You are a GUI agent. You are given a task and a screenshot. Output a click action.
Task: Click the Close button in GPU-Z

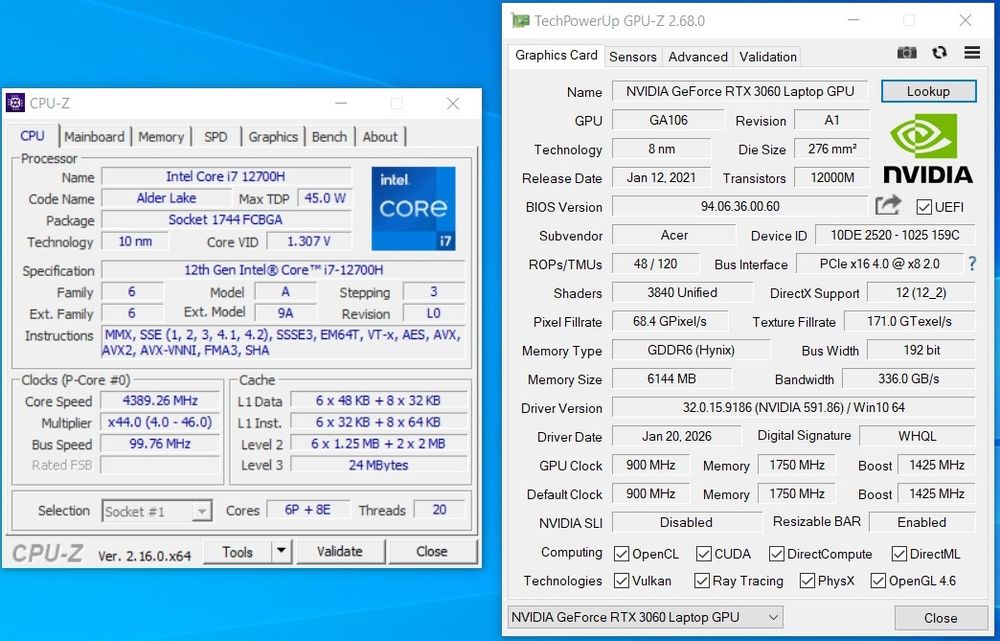pos(941,618)
